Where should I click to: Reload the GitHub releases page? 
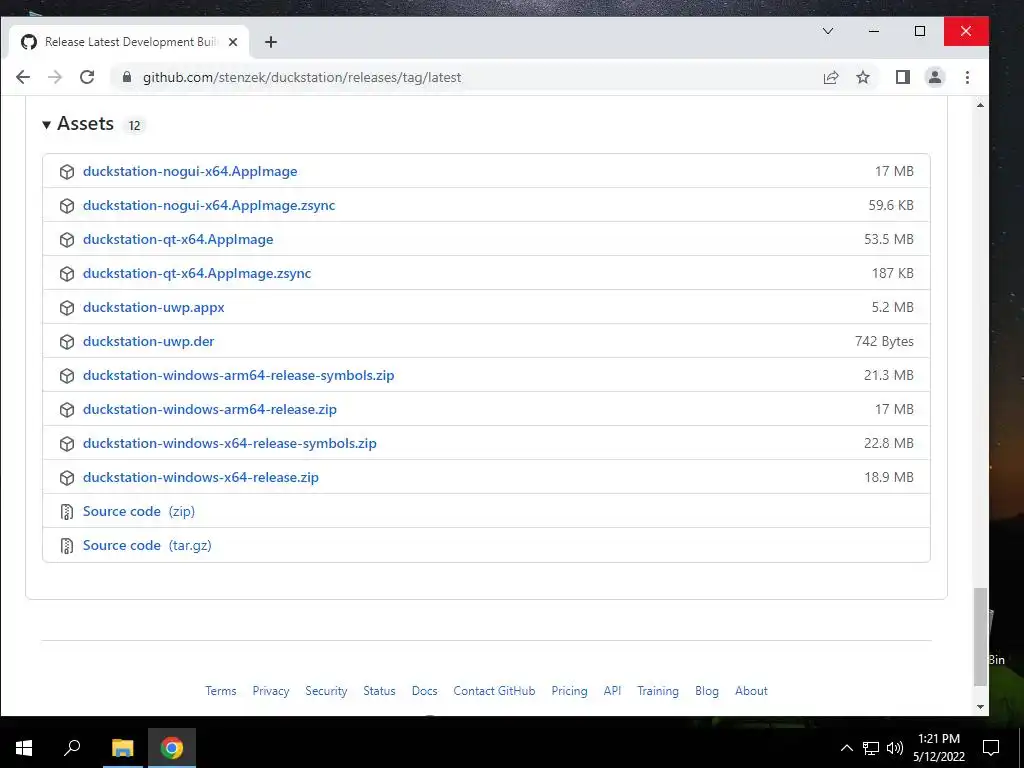(87, 77)
